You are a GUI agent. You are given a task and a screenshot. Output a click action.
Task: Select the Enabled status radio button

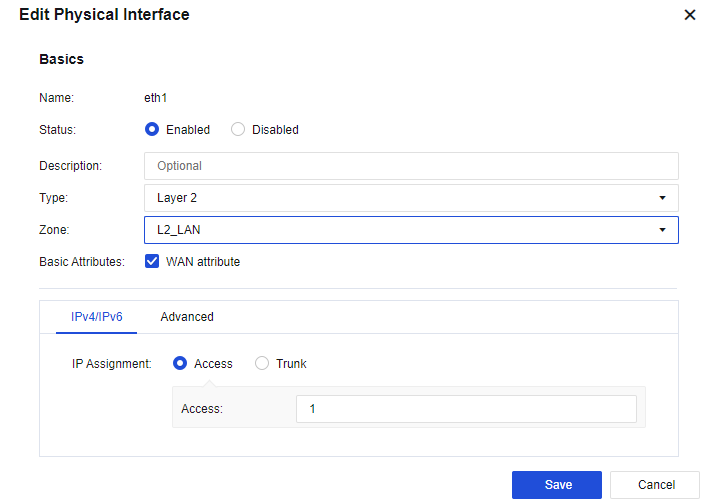tap(153, 129)
